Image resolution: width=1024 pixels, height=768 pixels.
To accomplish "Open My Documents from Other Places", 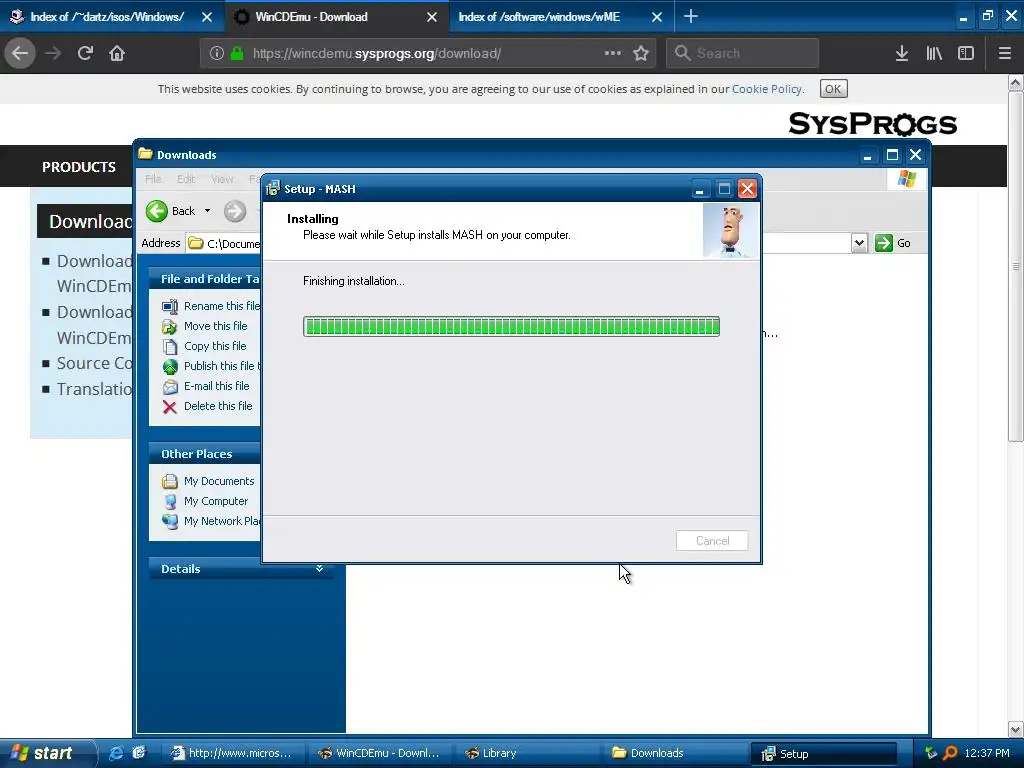I will click(219, 481).
